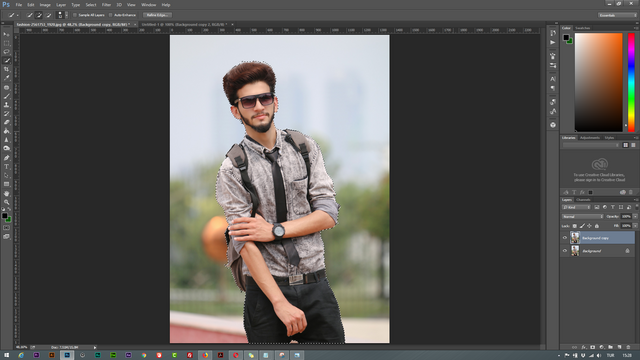
Task: Switch to the Channels tab
Action: (x=583, y=200)
